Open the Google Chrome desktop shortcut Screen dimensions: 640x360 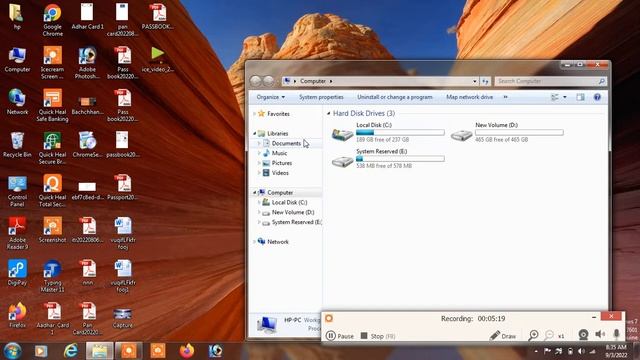pos(52,19)
